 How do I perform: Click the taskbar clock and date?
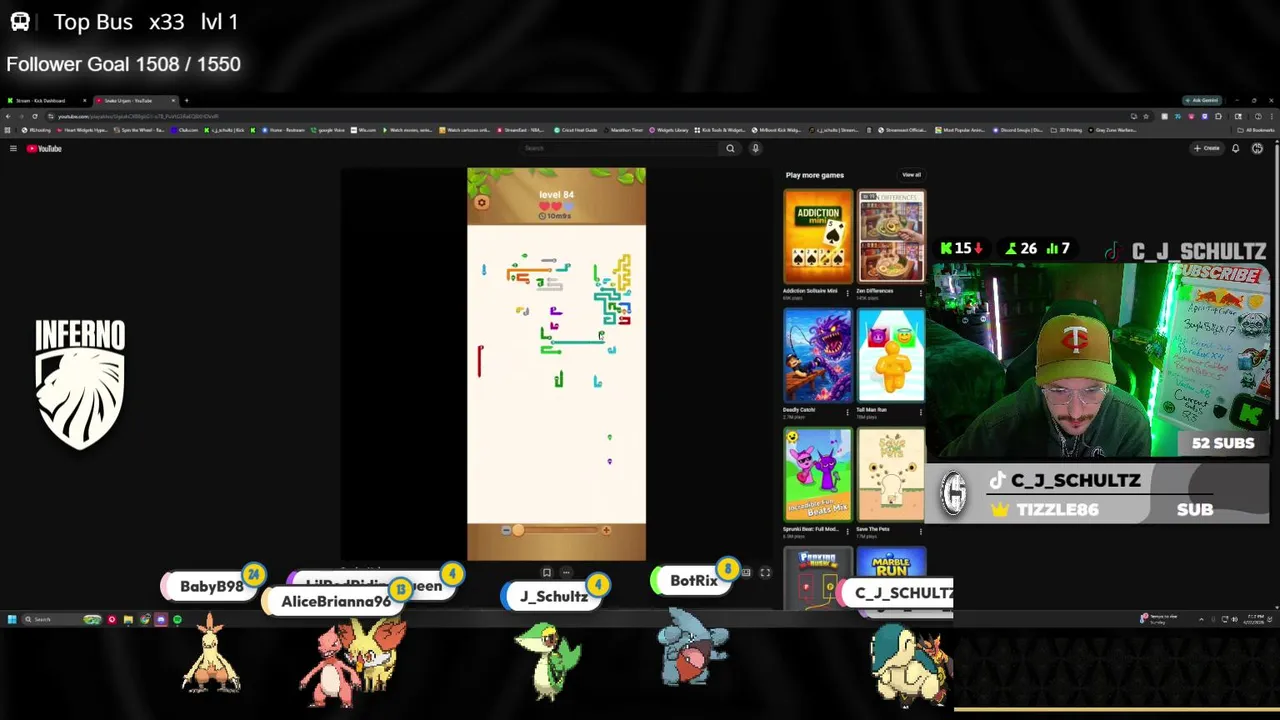[x=1255, y=620]
